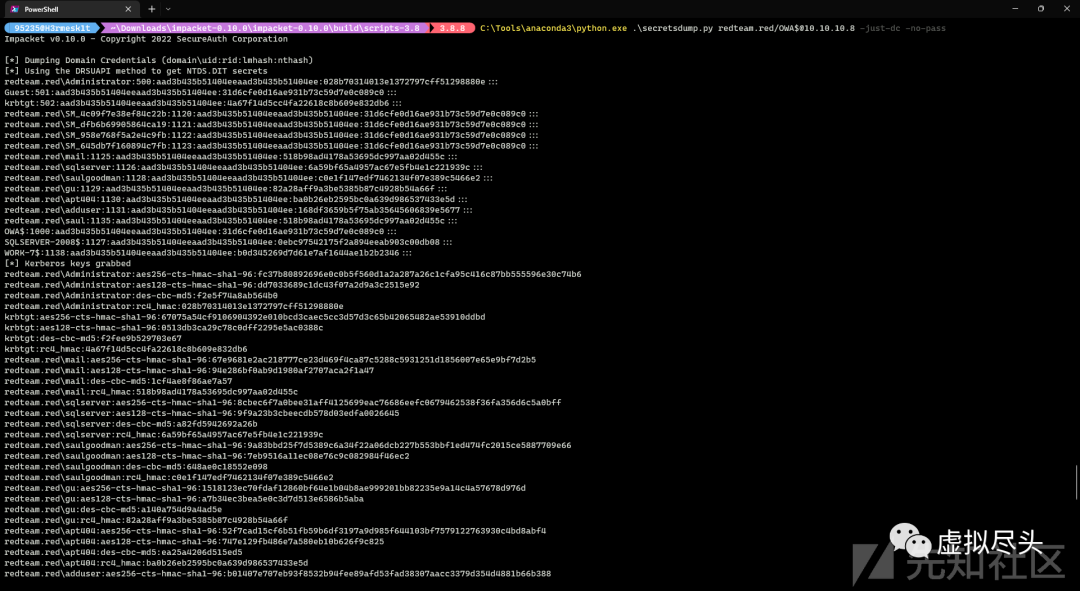Minimize the terminal window
The image size is (1080, 591).
click(1015, 9)
